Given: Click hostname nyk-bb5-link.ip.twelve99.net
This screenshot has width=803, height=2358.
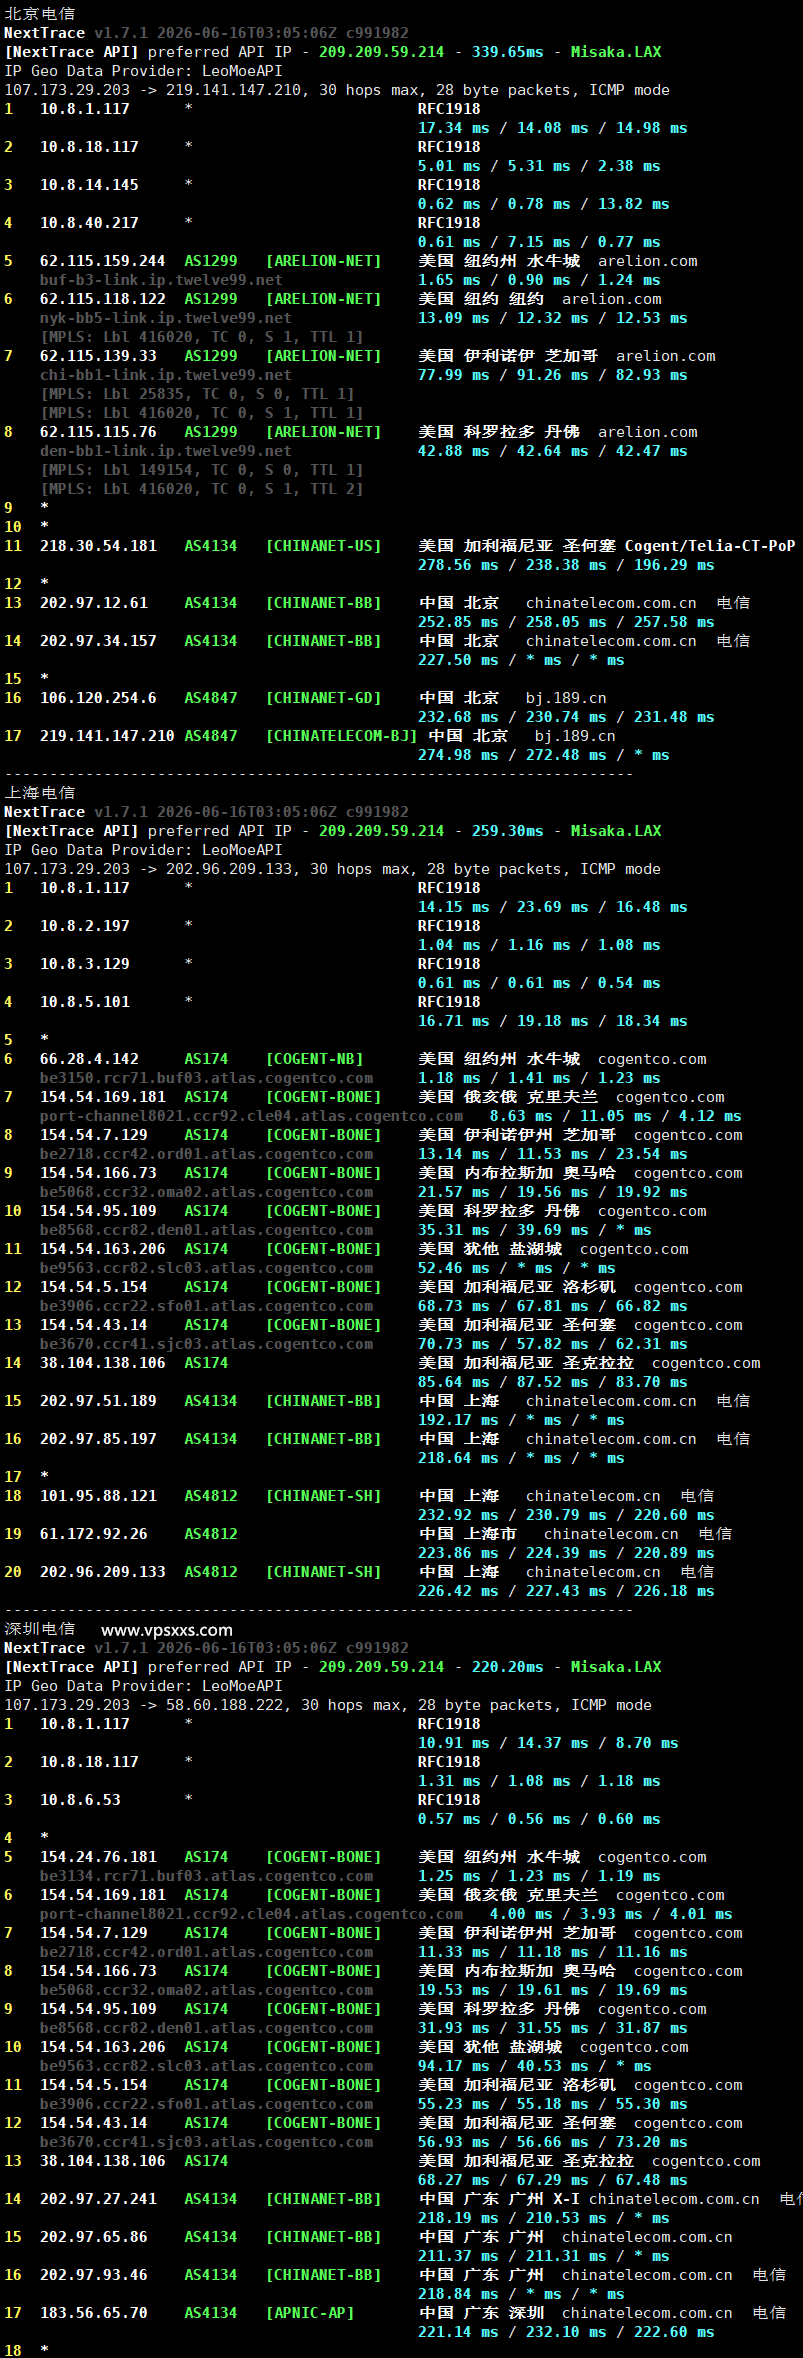Looking at the screenshot, I should 166,317.
